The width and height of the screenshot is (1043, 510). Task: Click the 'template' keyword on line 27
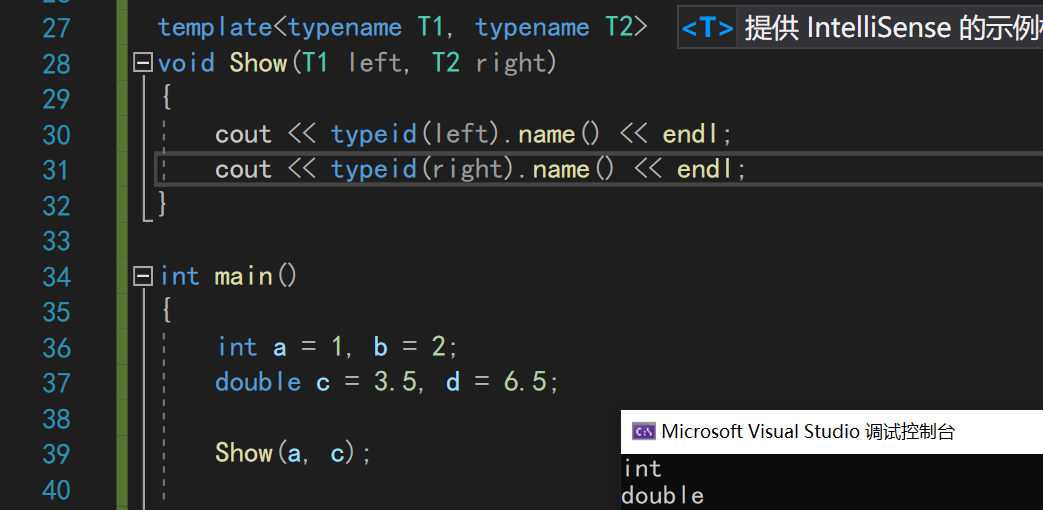pyautogui.click(x=215, y=28)
